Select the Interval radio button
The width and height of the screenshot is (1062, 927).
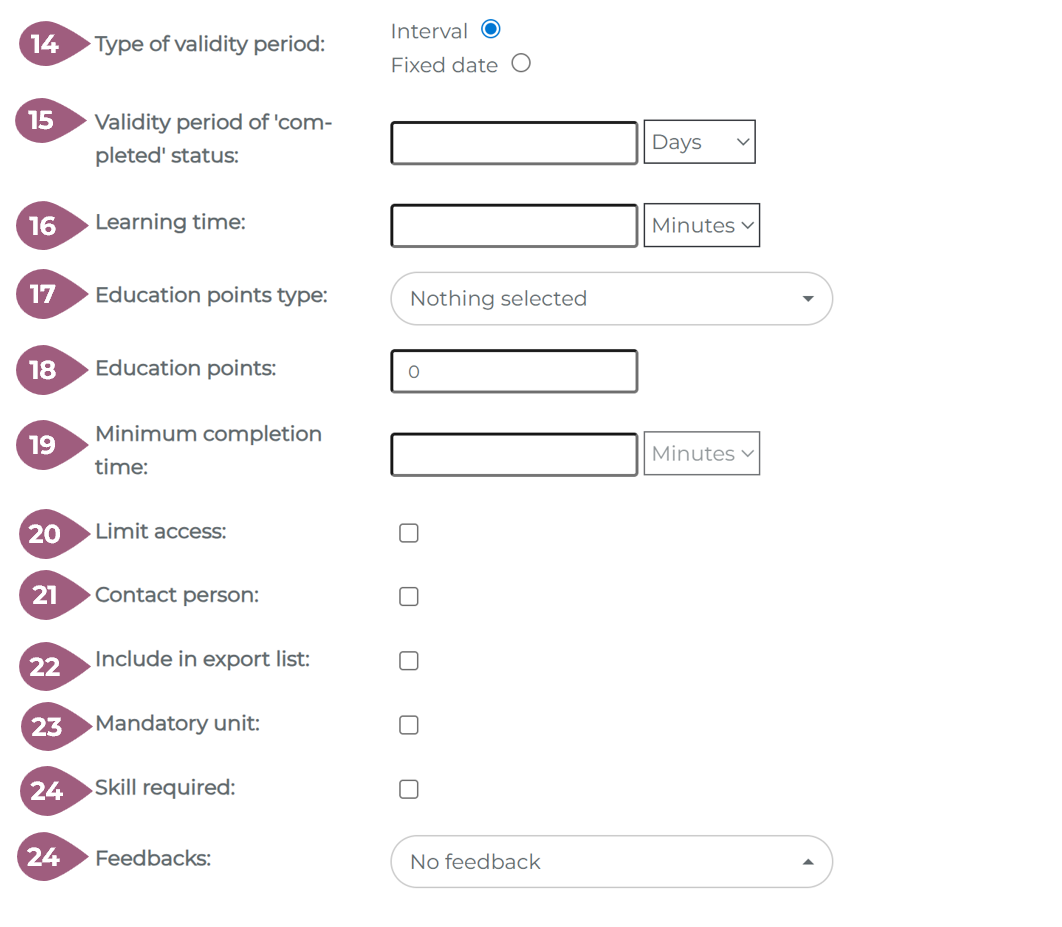tap(490, 29)
